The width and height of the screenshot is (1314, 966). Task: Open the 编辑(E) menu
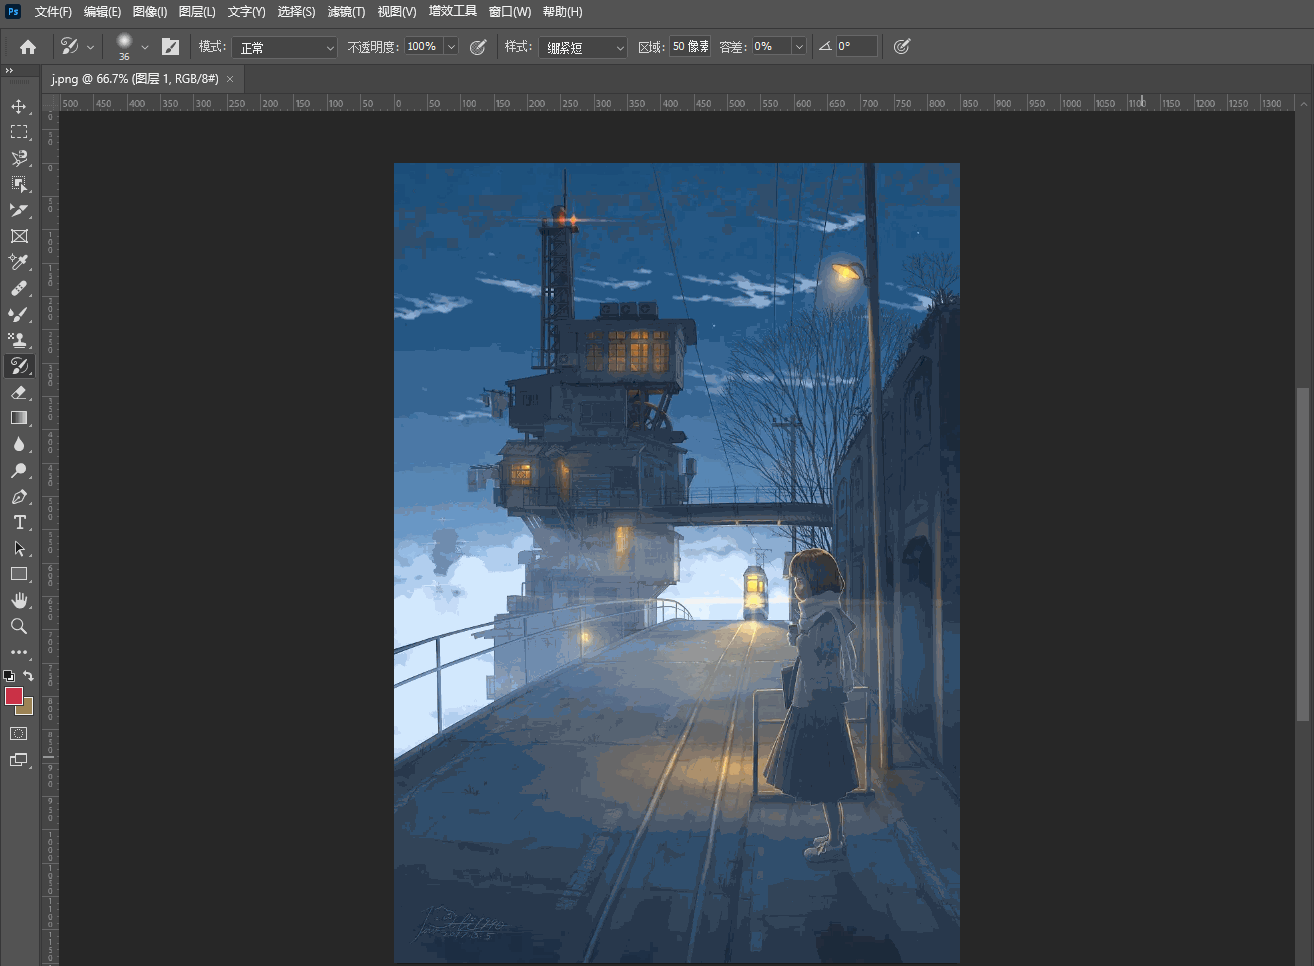coord(102,12)
